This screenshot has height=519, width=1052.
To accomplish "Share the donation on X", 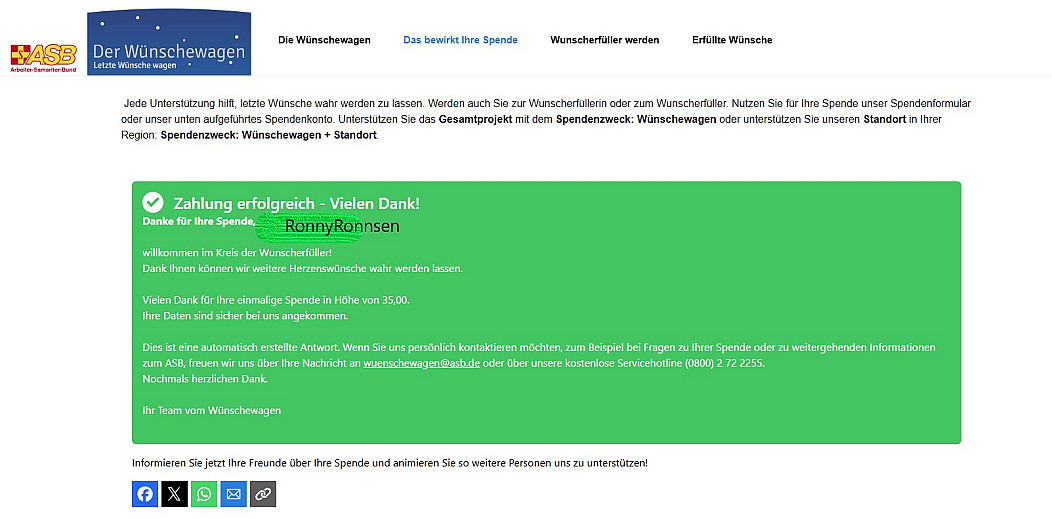I will (174, 494).
